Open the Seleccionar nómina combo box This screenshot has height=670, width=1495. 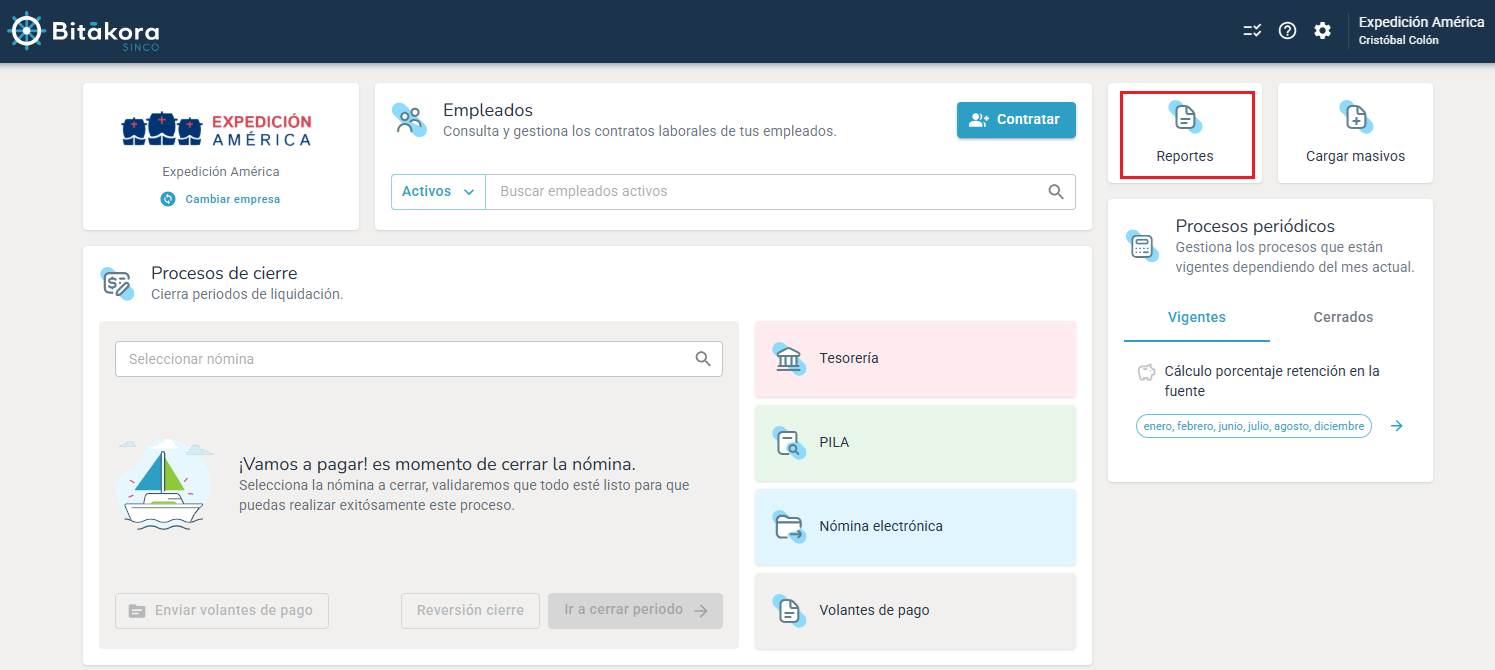point(405,359)
